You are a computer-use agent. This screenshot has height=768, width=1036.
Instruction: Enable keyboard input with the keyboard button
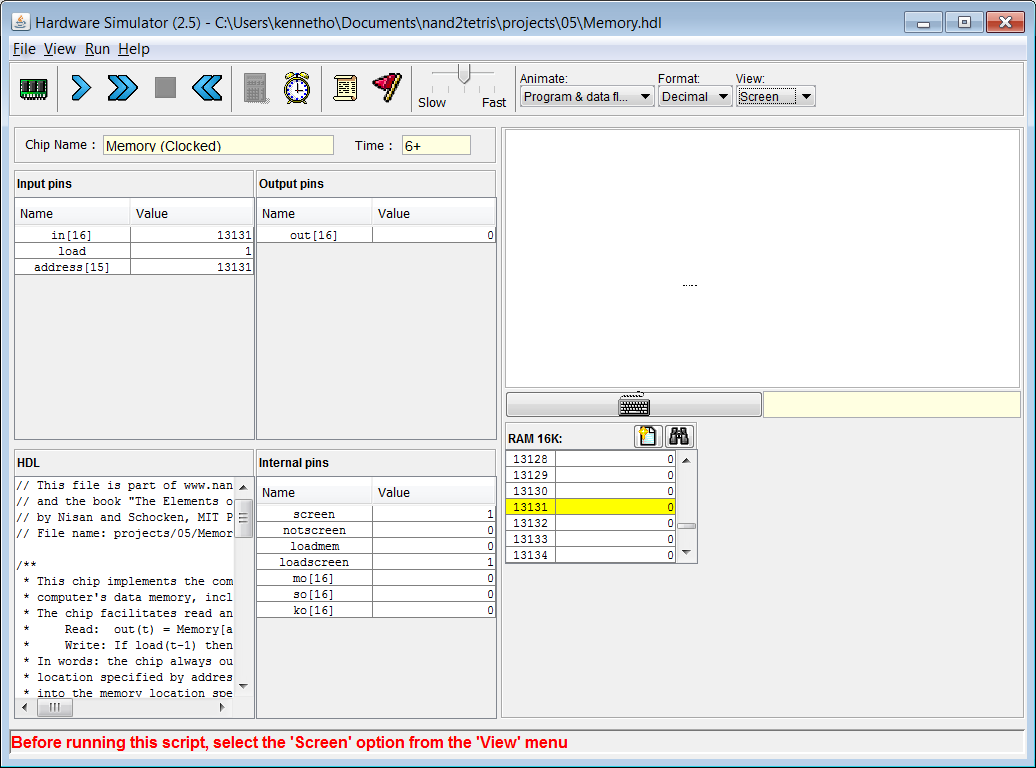[634, 405]
